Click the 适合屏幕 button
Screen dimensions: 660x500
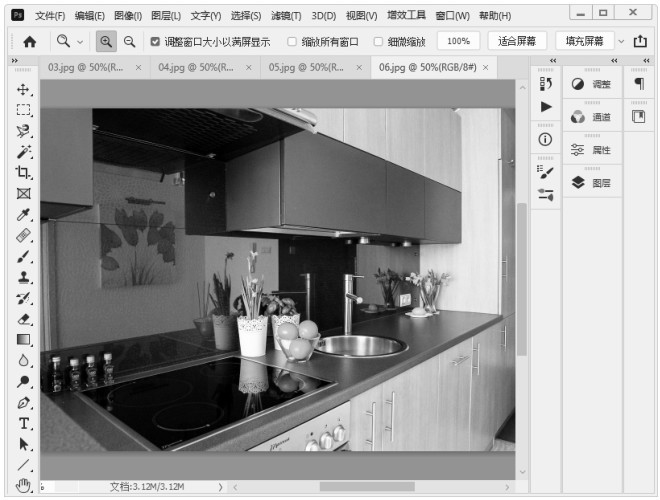pos(517,41)
